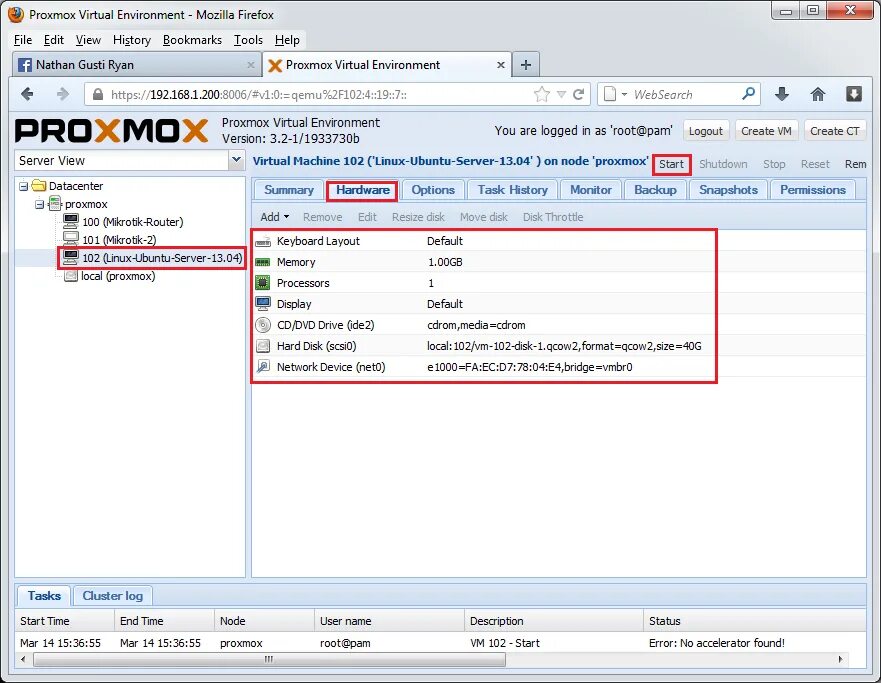Click the bookmark star in address bar
This screenshot has width=881, height=683.
click(542, 94)
